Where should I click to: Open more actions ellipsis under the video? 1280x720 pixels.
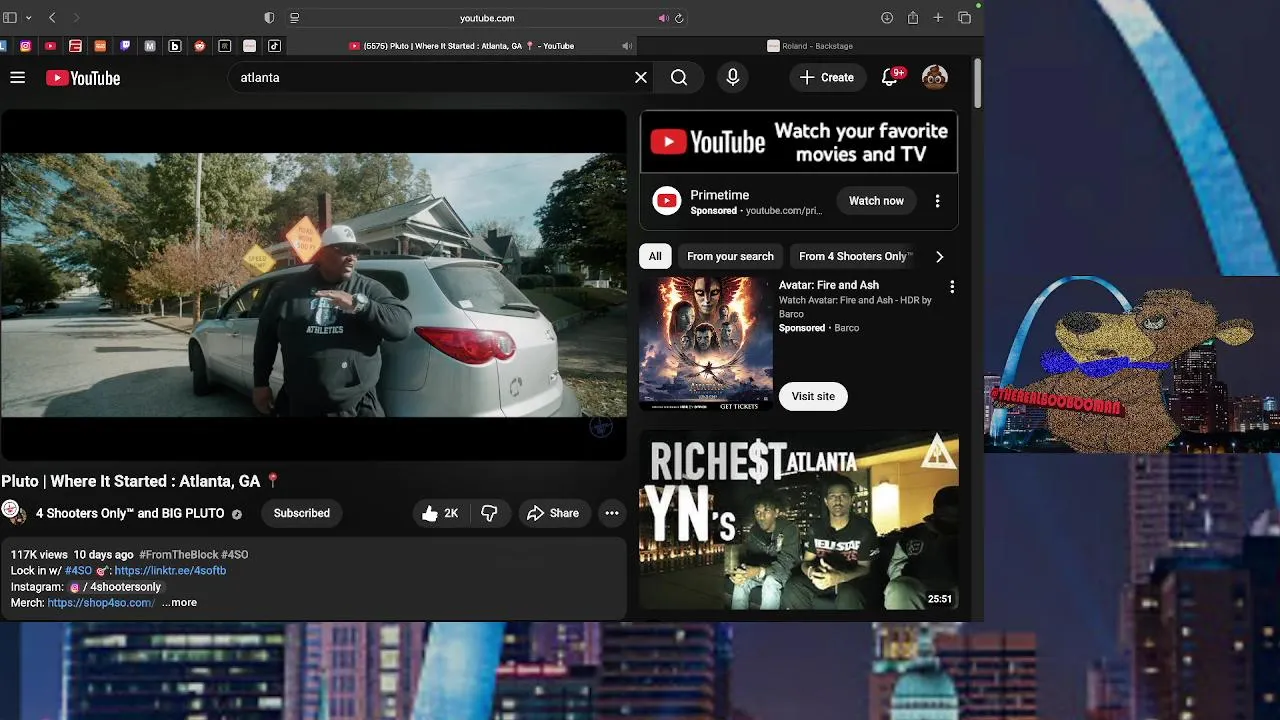(612, 513)
